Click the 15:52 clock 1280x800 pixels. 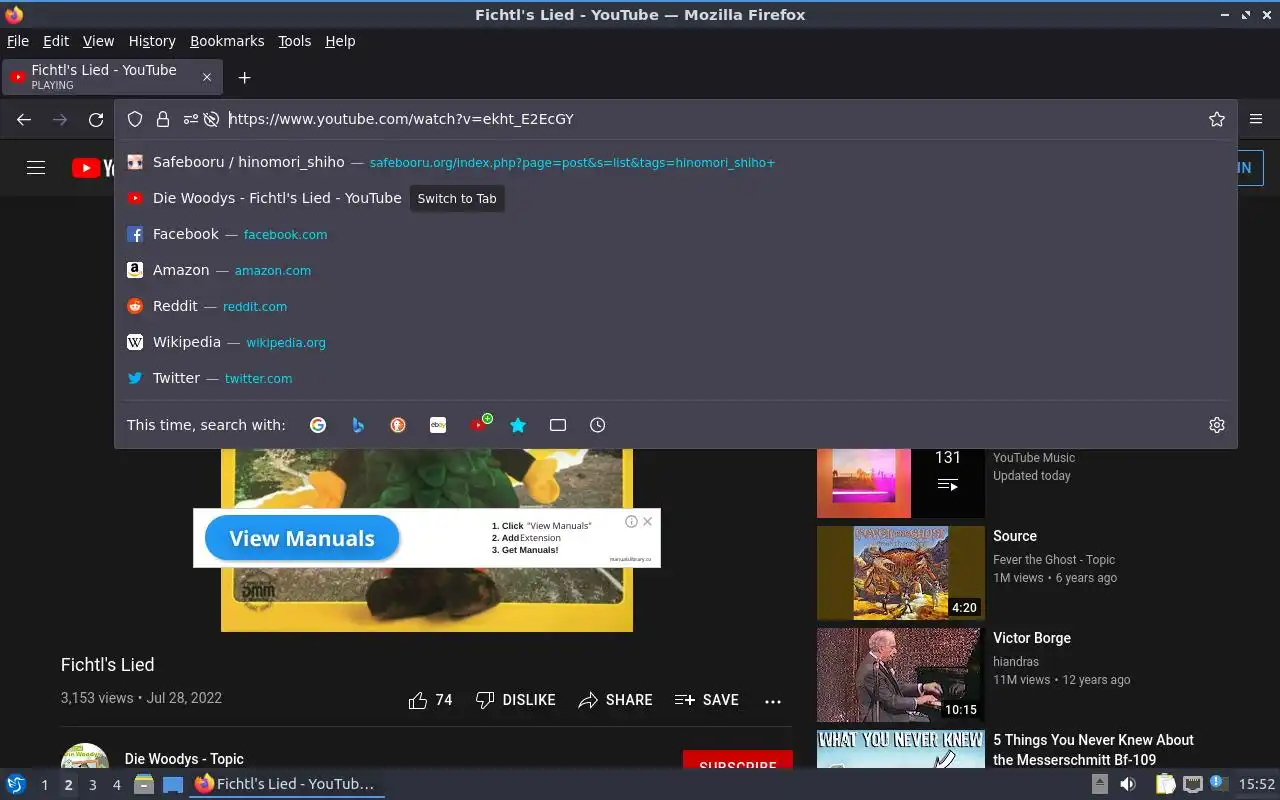click(x=1257, y=785)
